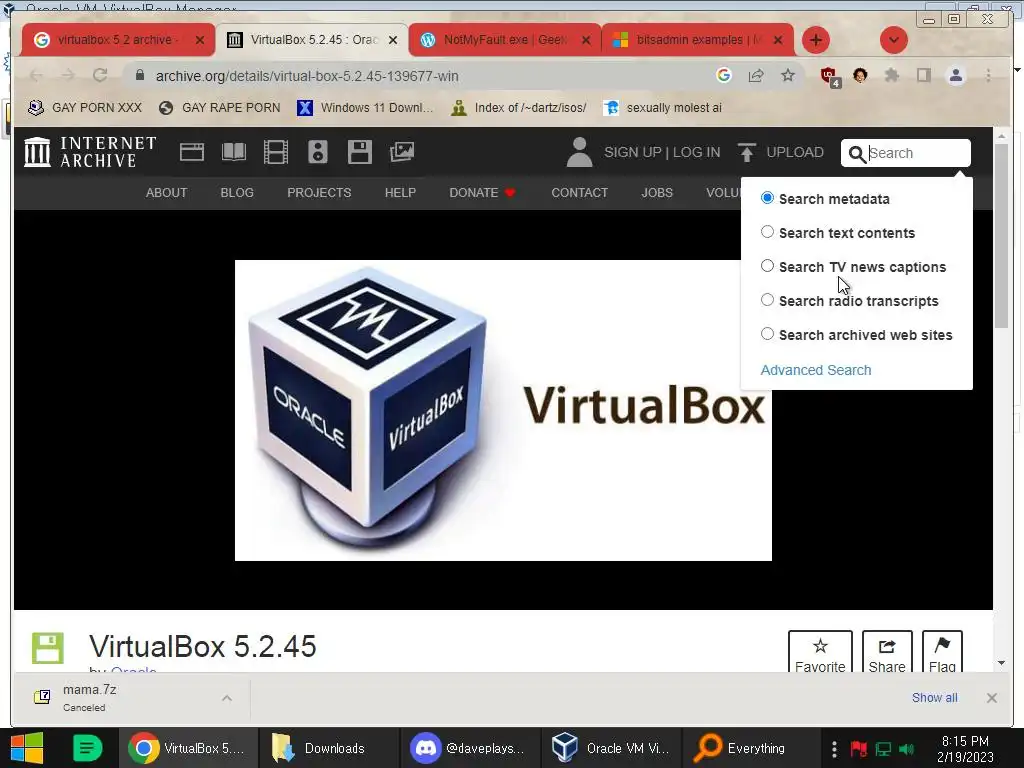Click the Chrome reload button
1024x768 pixels.
point(100,76)
